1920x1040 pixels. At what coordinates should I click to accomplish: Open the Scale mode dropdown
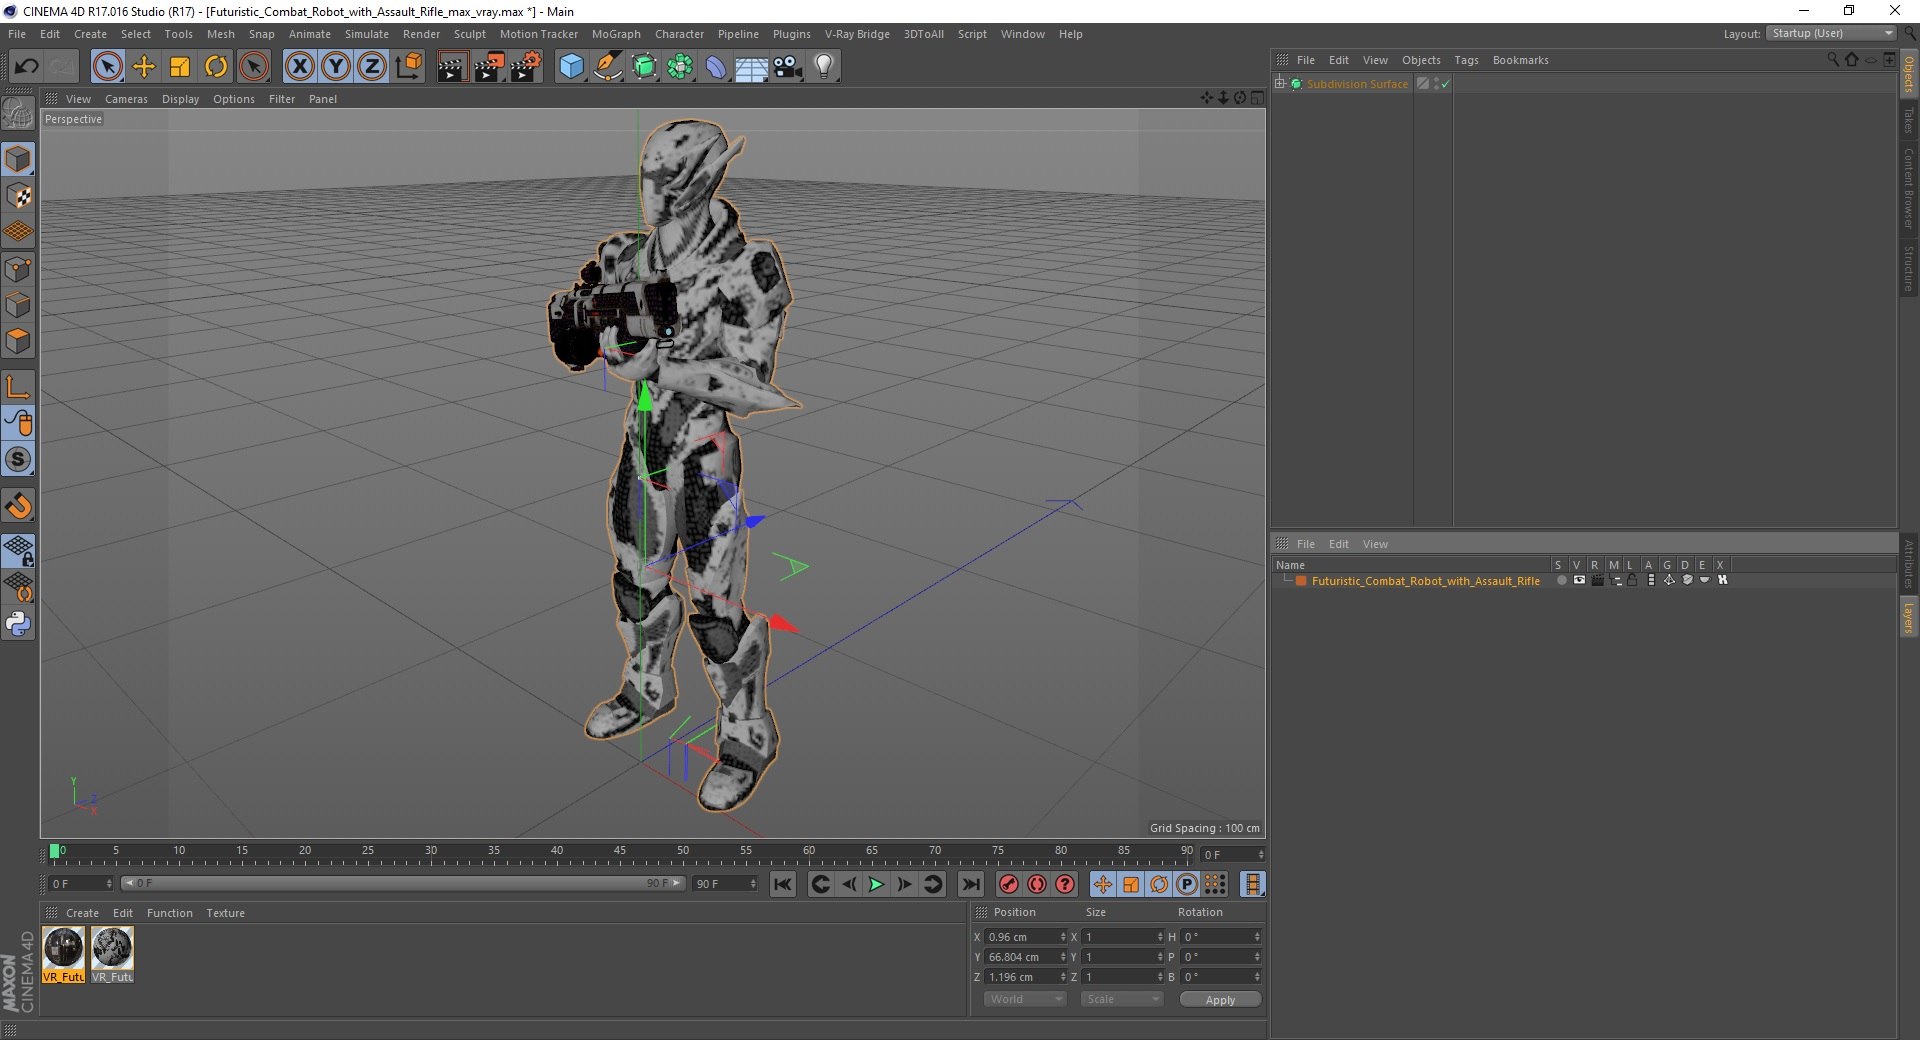pyautogui.click(x=1122, y=999)
